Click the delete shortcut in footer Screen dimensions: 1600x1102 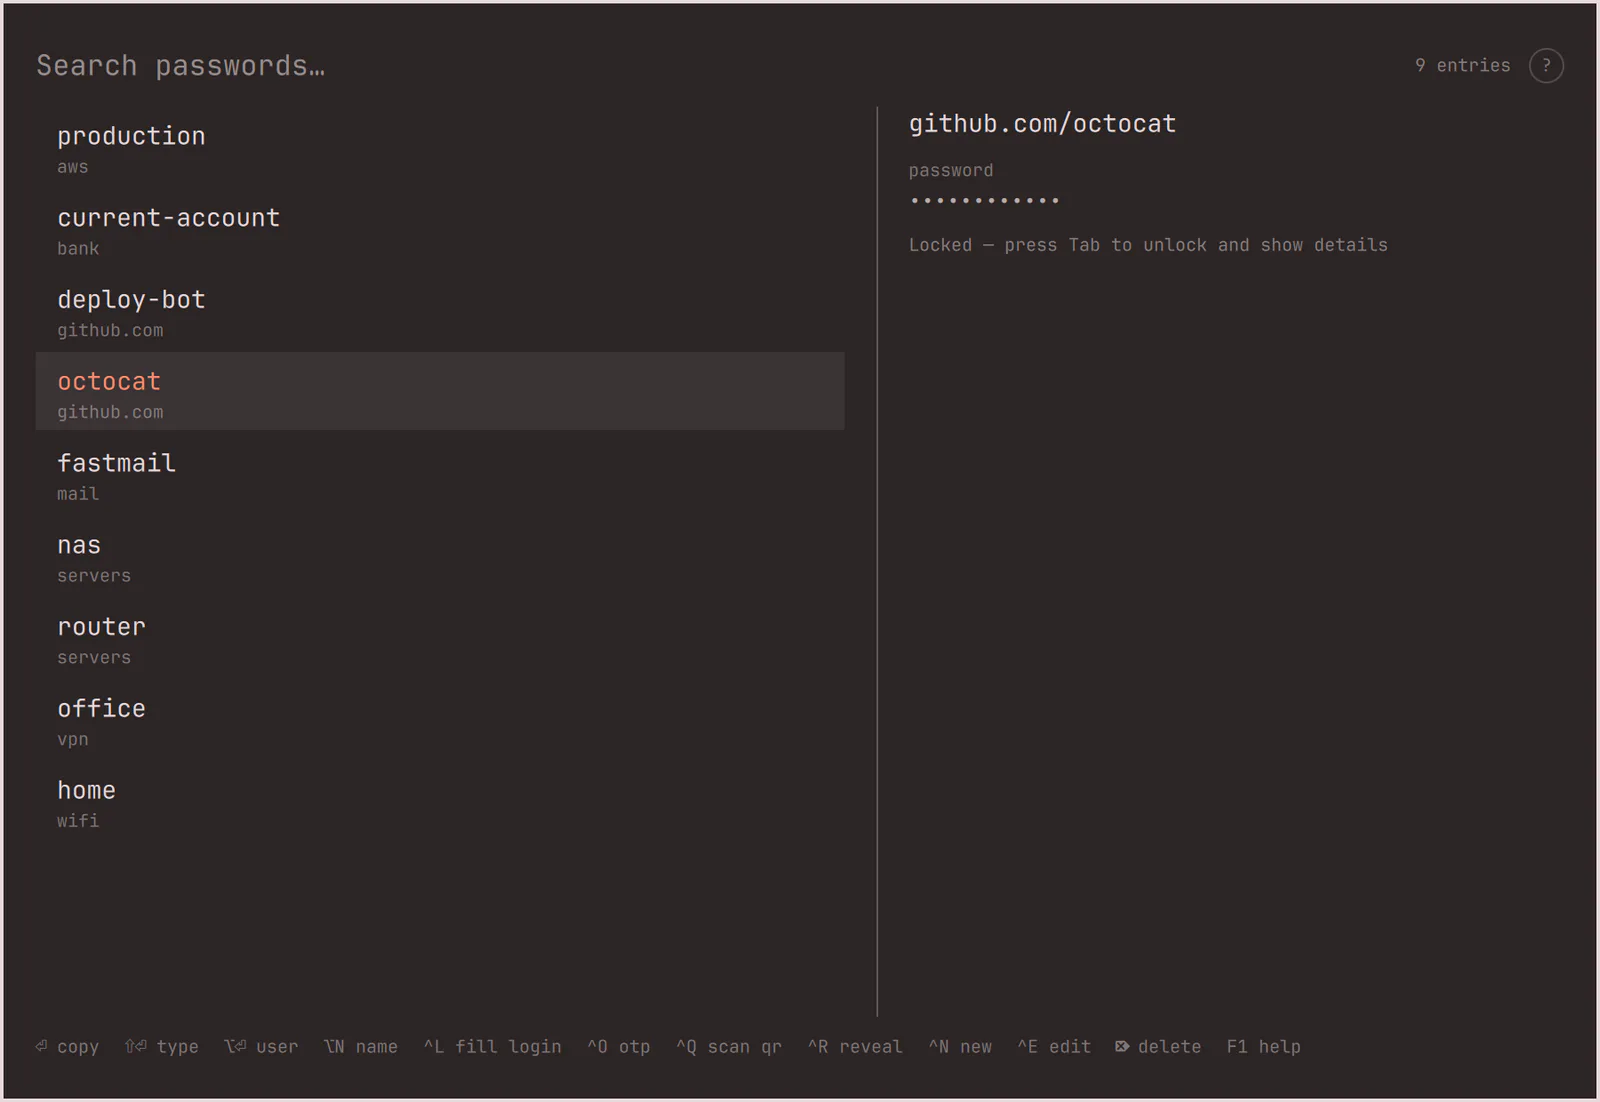tap(1158, 1047)
